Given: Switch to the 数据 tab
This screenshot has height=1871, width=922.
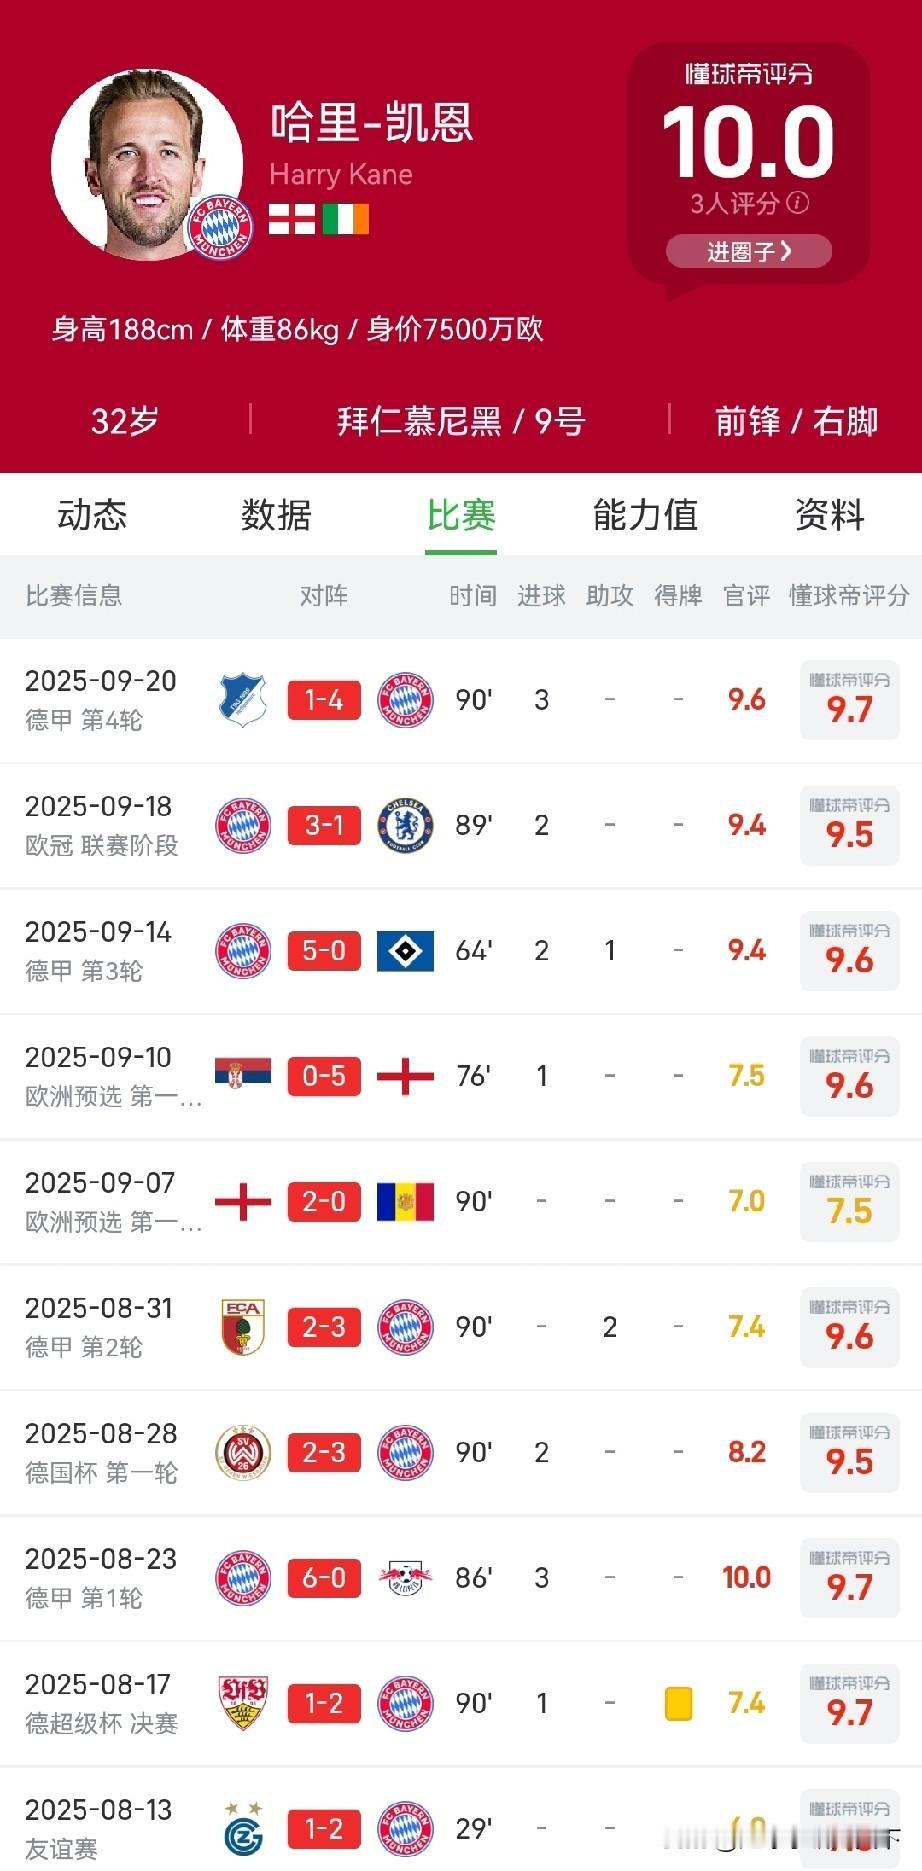Looking at the screenshot, I should [x=276, y=515].
